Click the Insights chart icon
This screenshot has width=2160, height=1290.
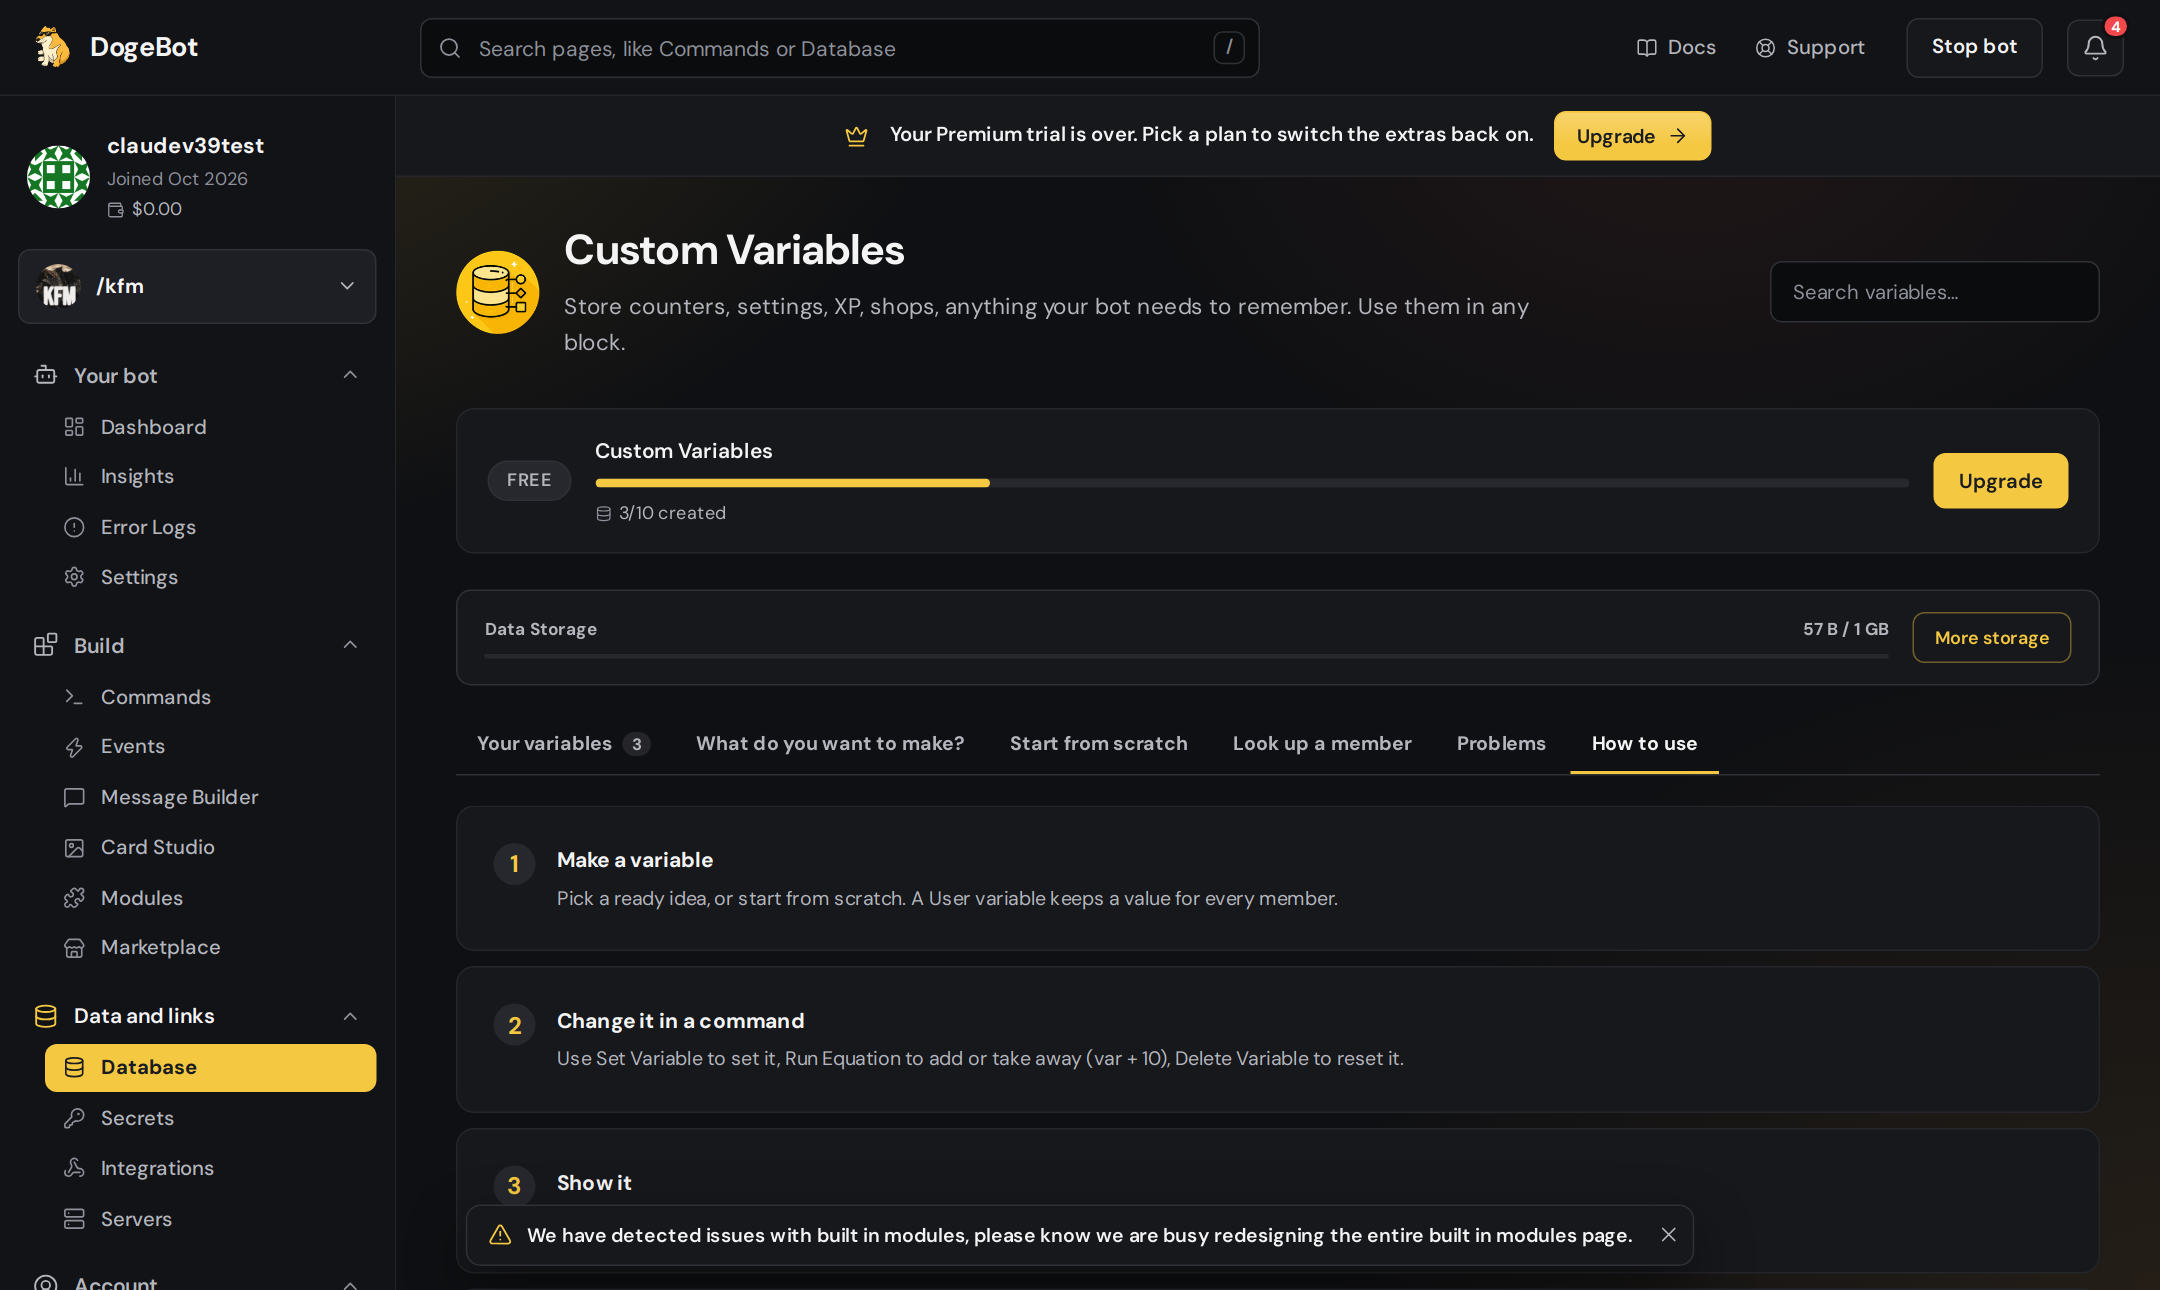tap(74, 476)
